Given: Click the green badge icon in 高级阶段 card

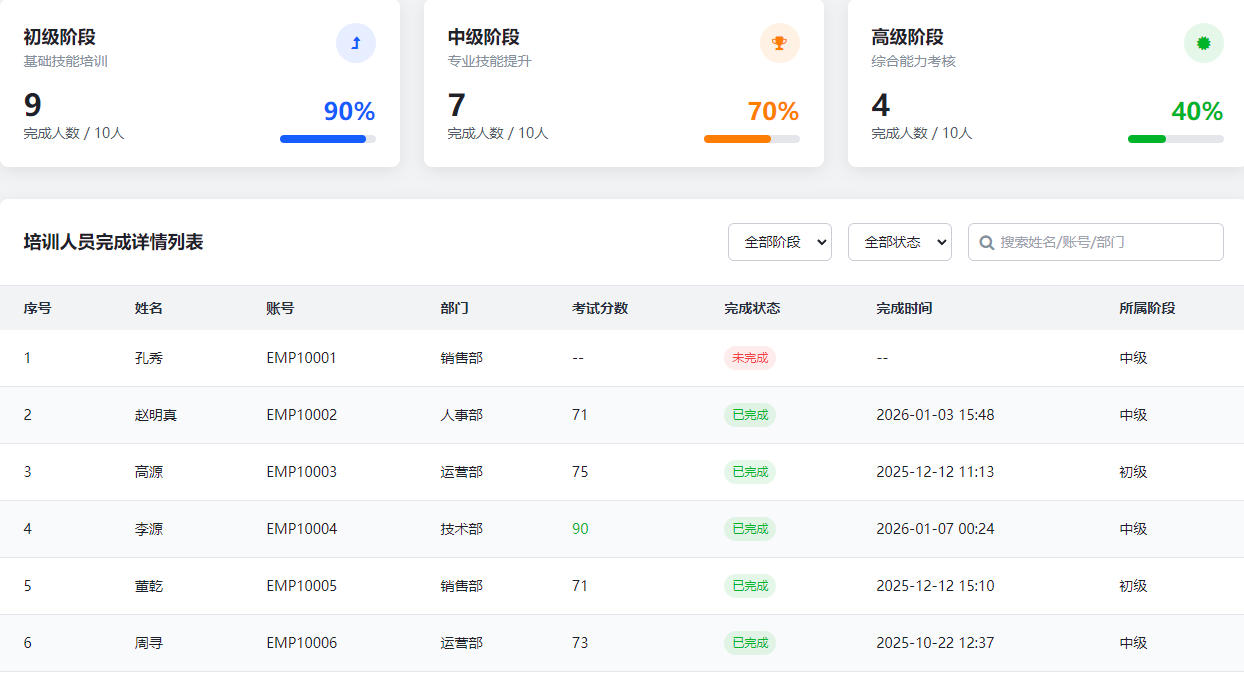Looking at the screenshot, I should [1203, 43].
